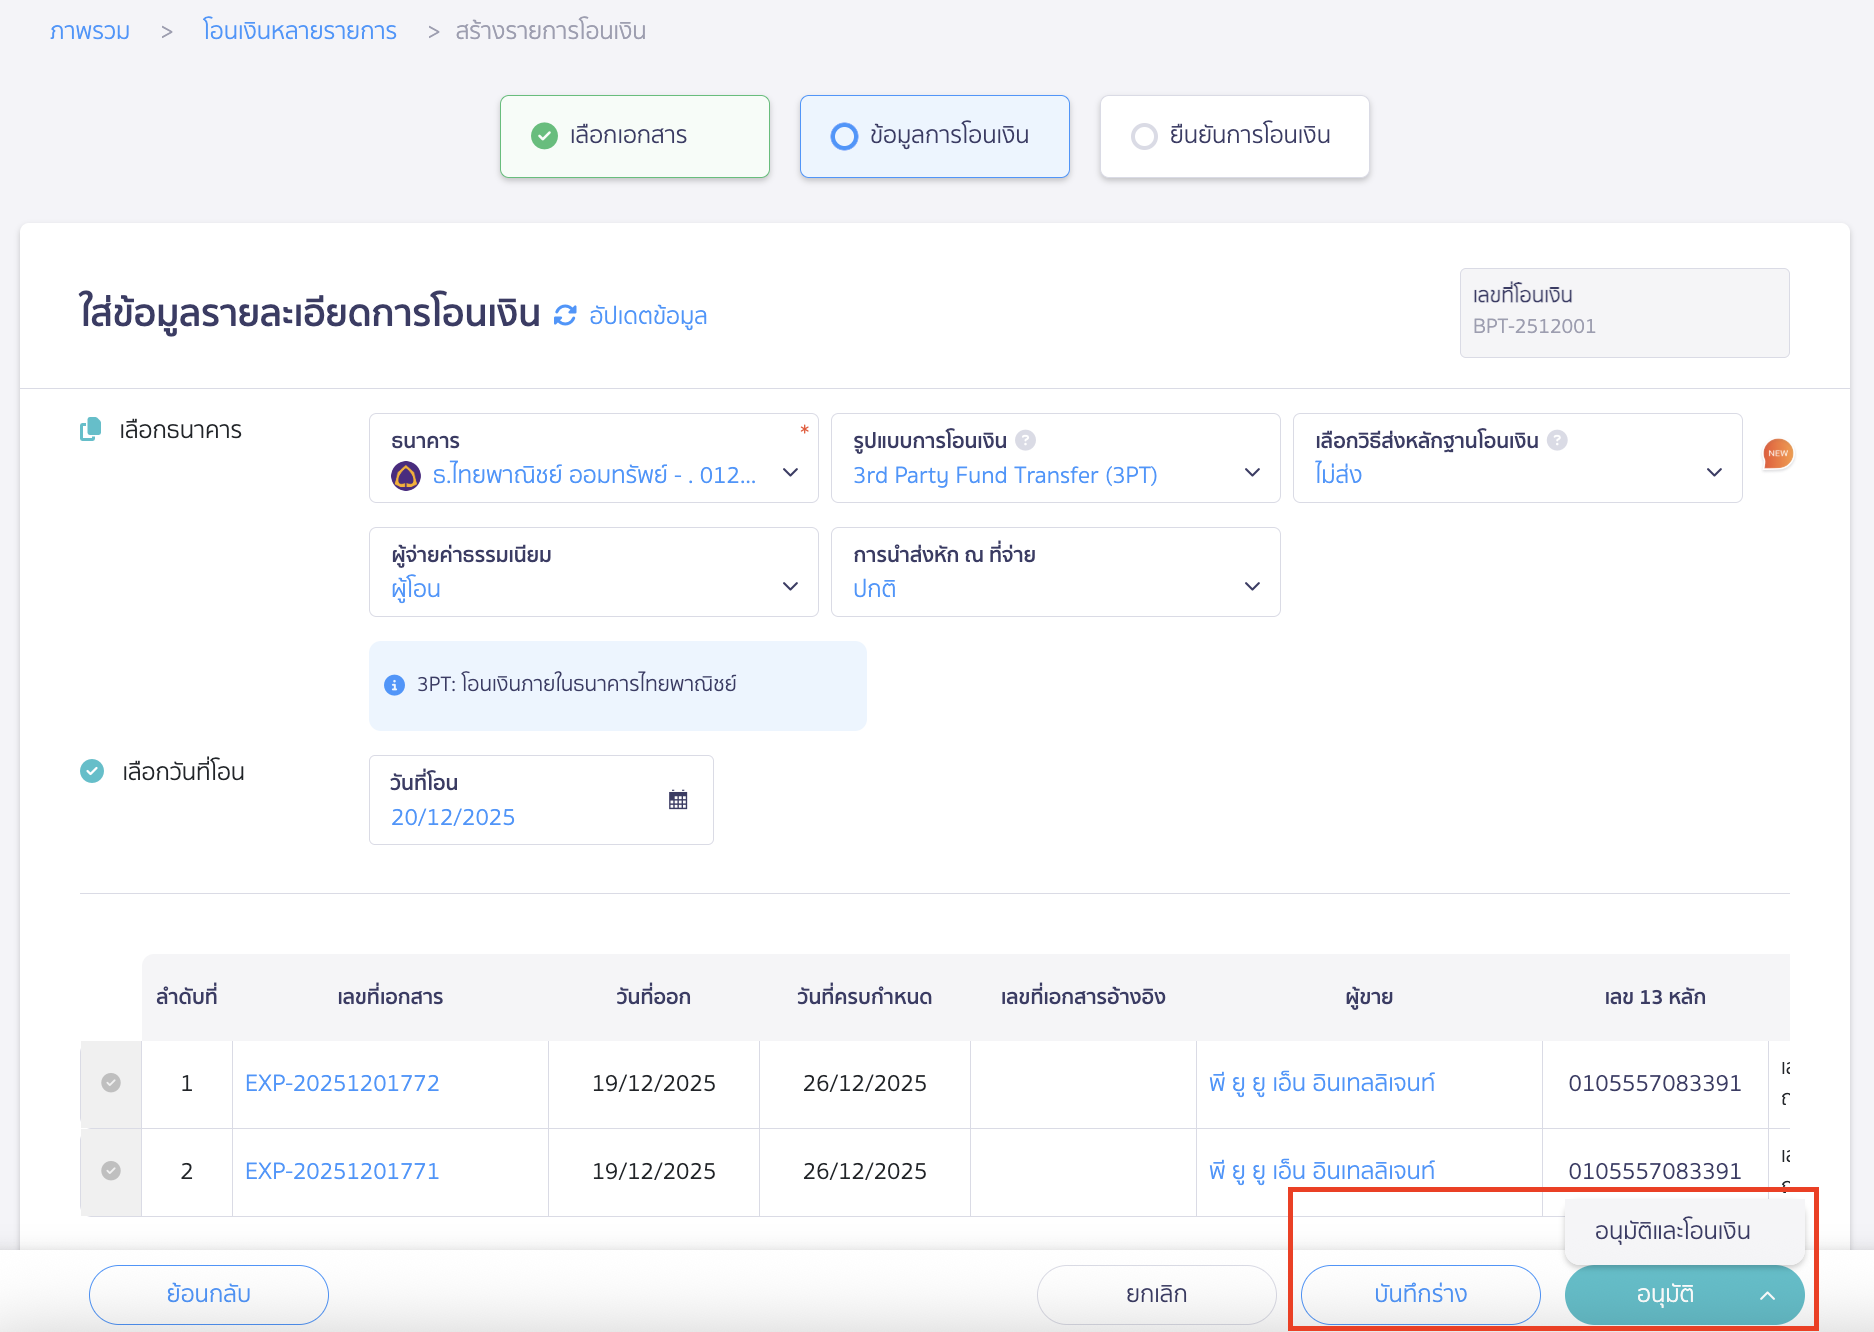Image resolution: width=1874 pixels, height=1332 pixels.
Task: Click the check icon beside เลือกวันที่โอน
Action: tap(92, 771)
